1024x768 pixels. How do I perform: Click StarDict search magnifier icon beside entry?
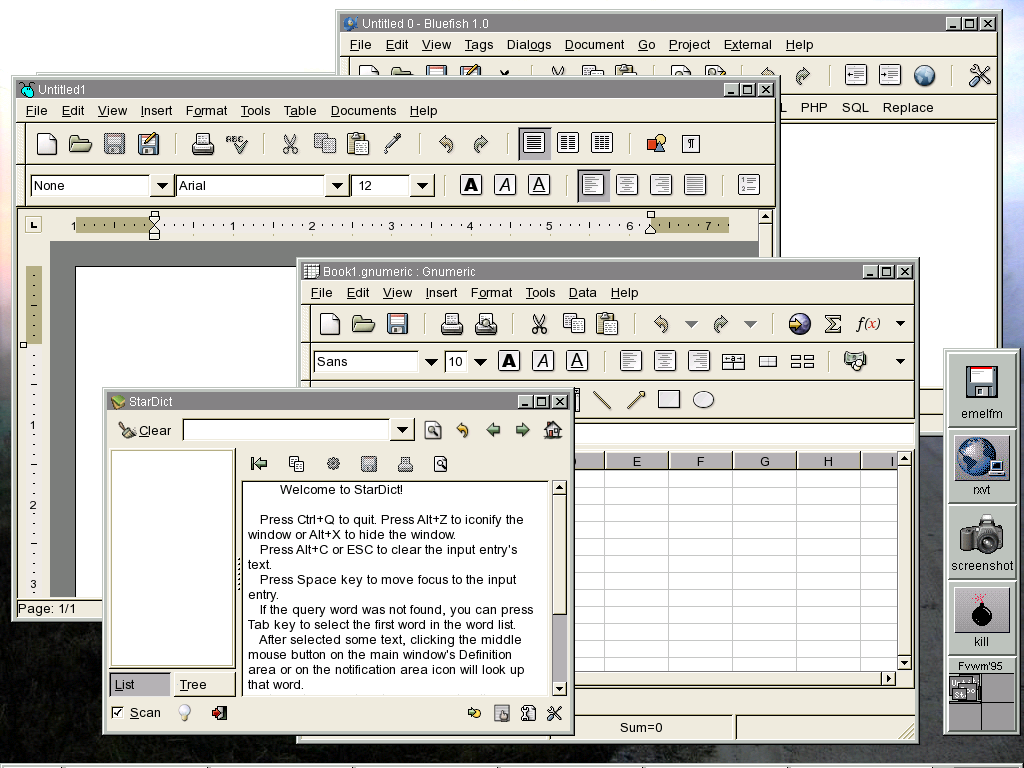(433, 430)
